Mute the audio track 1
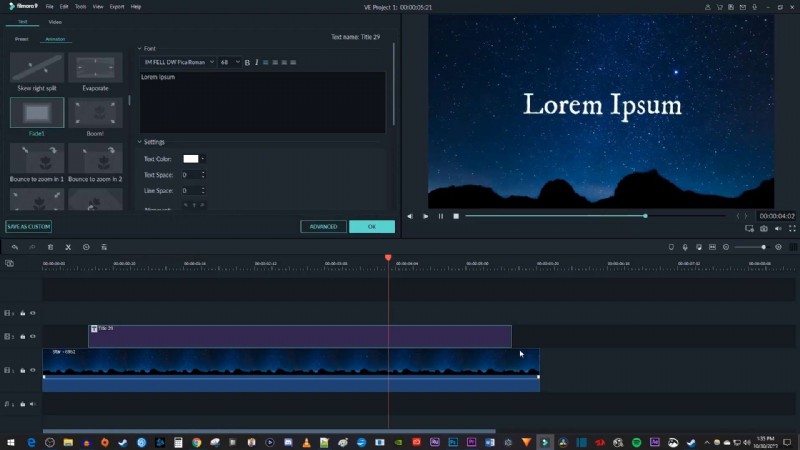 (33, 404)
